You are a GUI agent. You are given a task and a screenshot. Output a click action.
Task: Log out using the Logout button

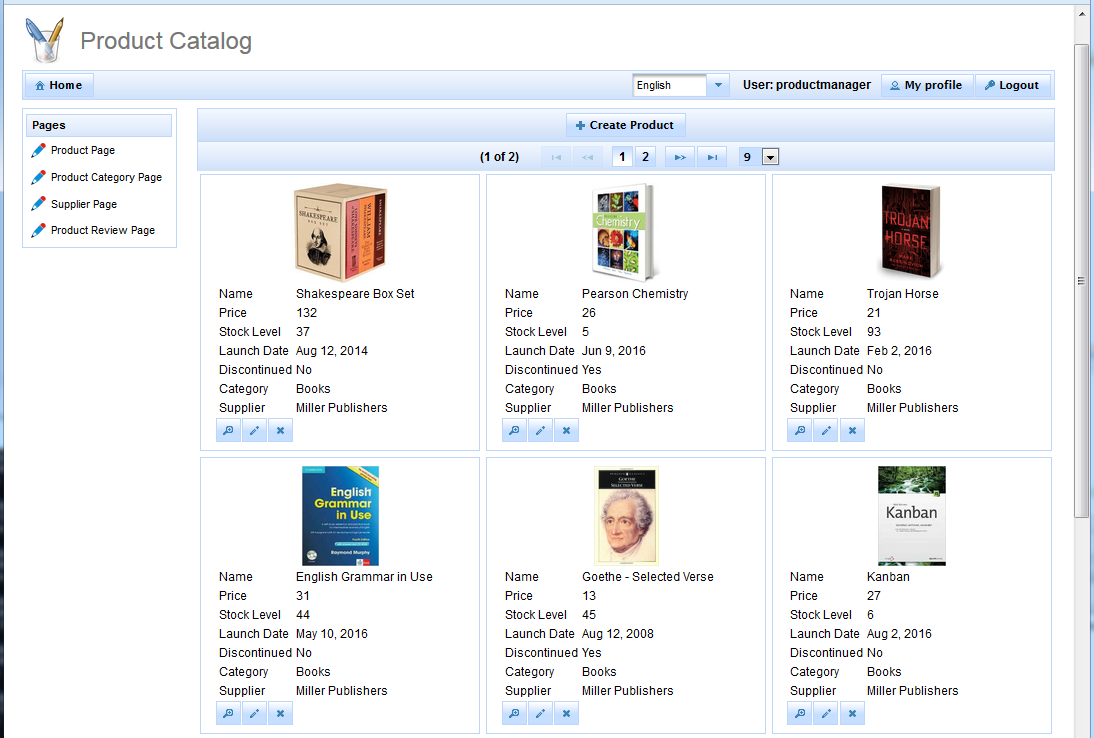(1012, 86)
